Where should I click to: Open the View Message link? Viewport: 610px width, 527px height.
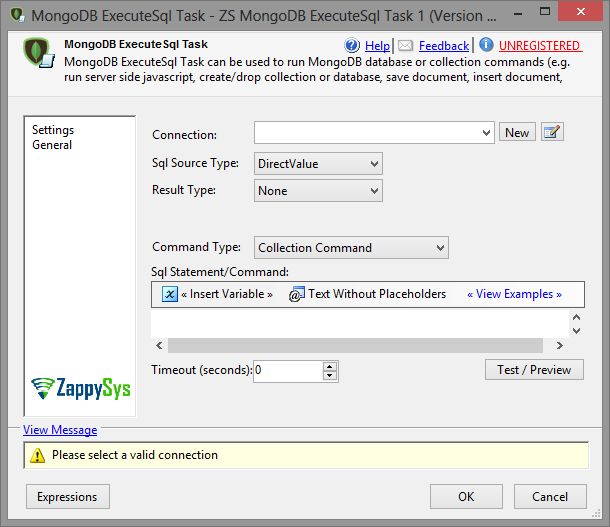click(60, 430)
